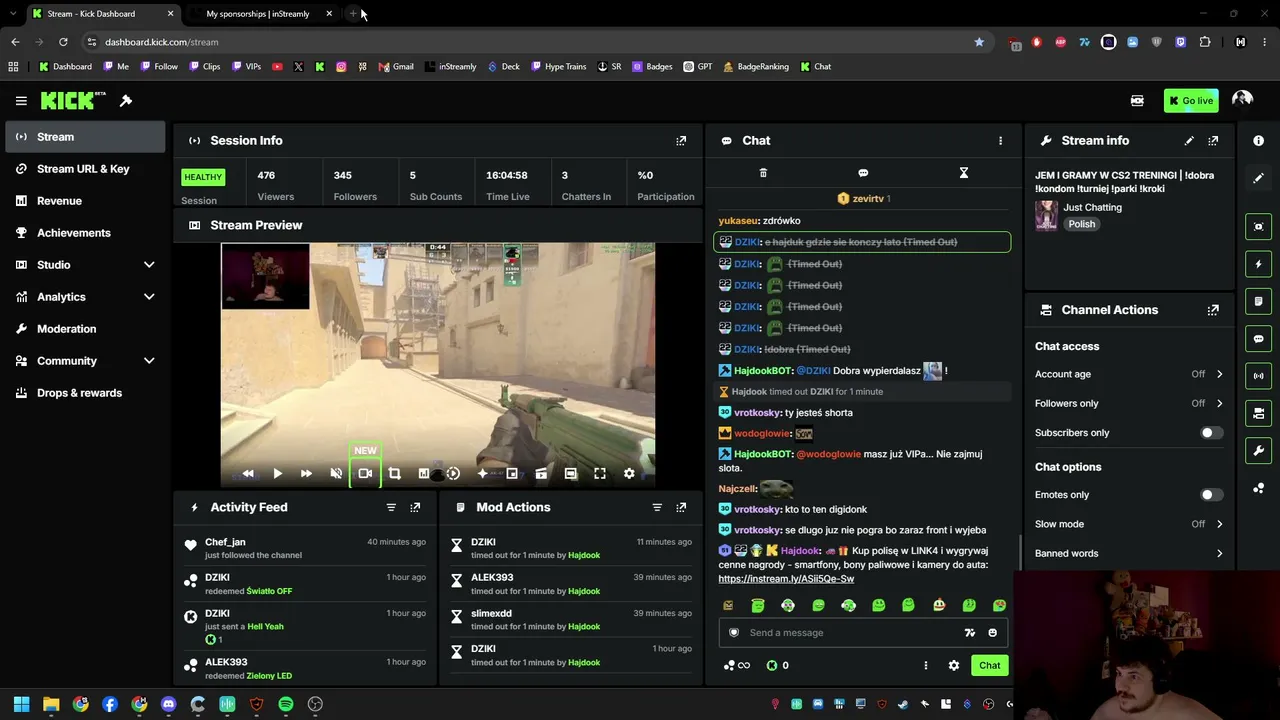Clear chat with the trash icon
Viewport: 1280px width, 720px height.
(x=763, y=173)
